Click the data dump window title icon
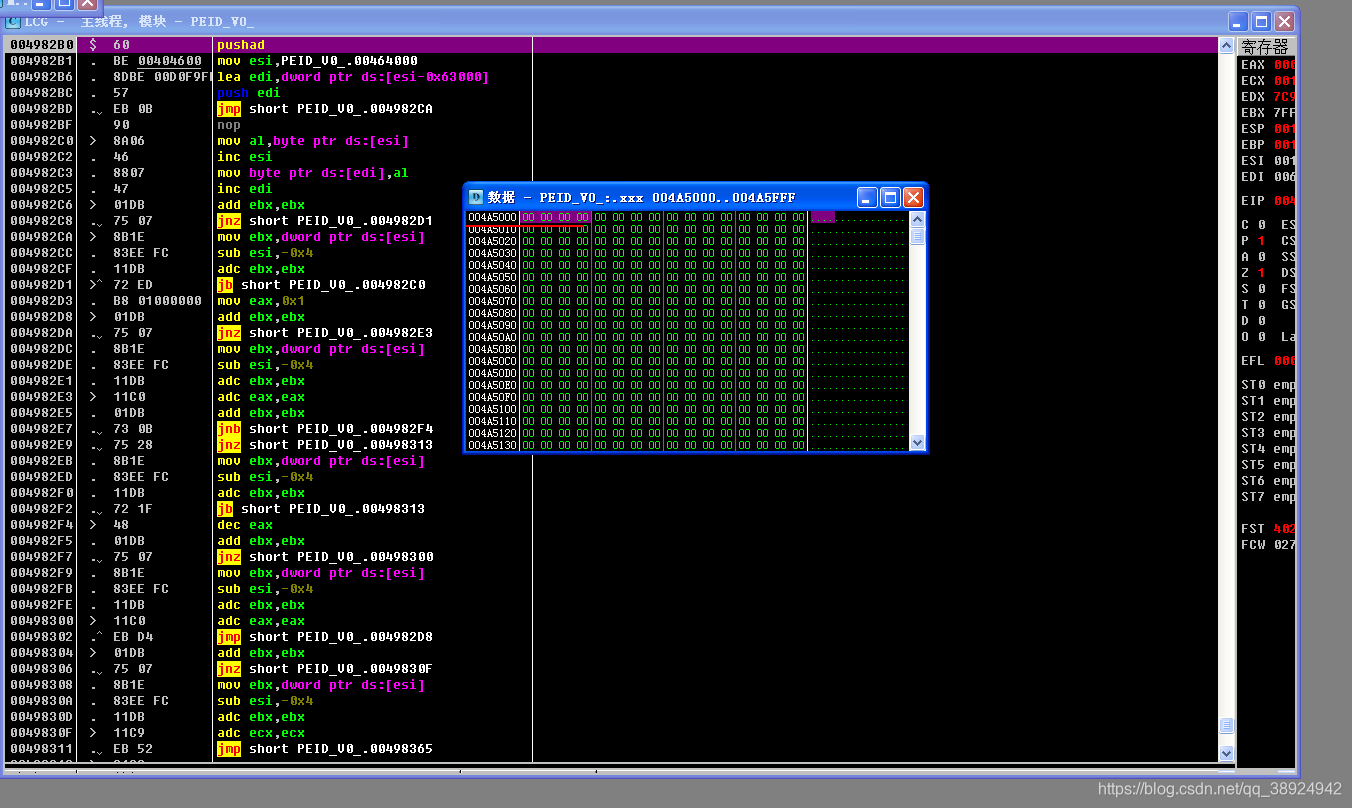 (476, 197)
